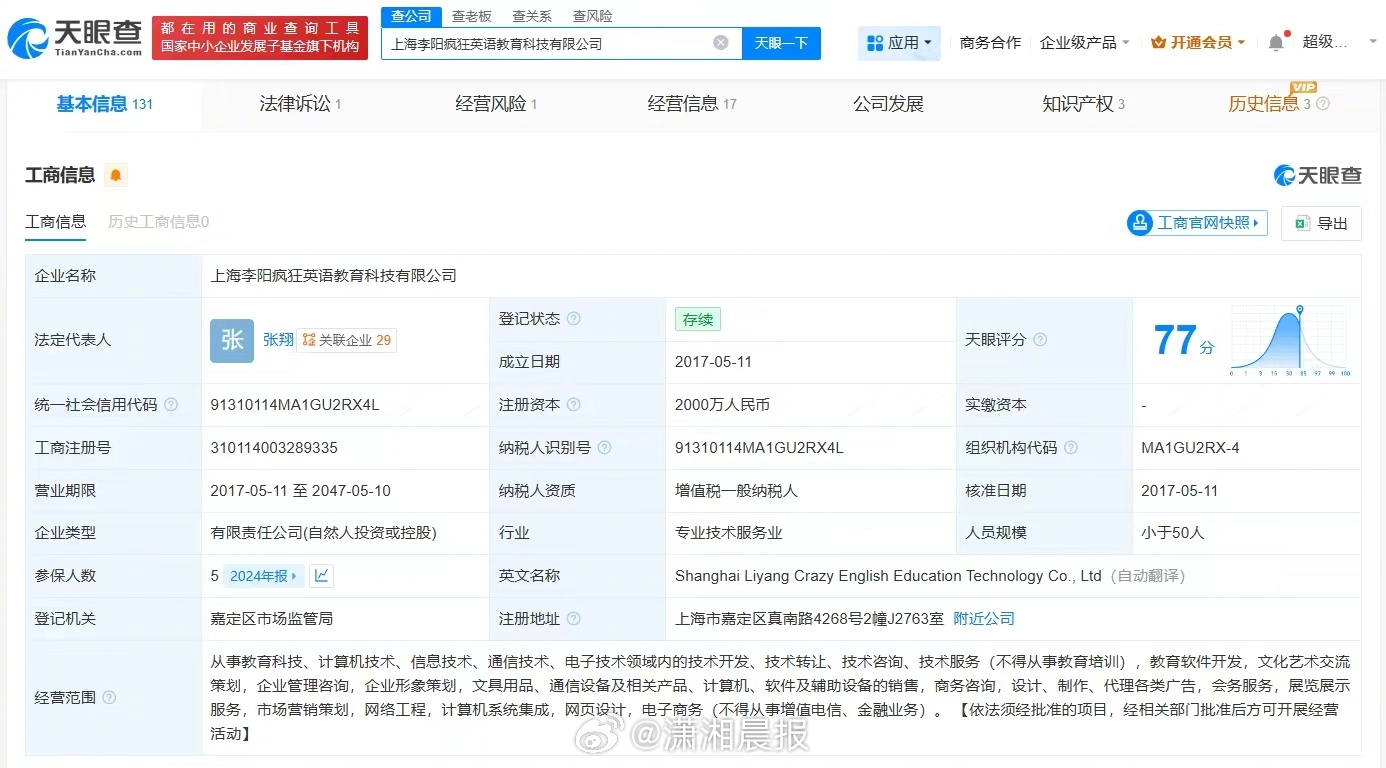Select the 查老板 search mode tab

coord(471,16)
